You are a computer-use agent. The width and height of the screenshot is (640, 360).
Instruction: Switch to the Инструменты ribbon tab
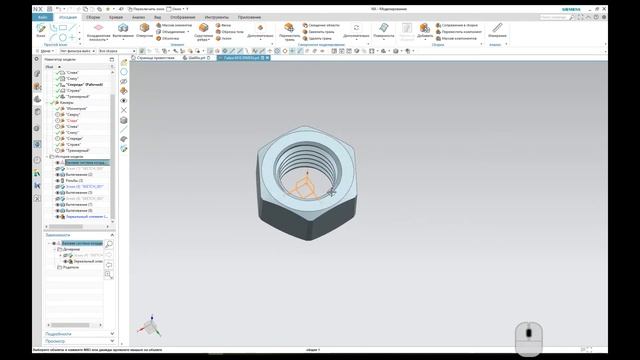[x=217, y=17]
